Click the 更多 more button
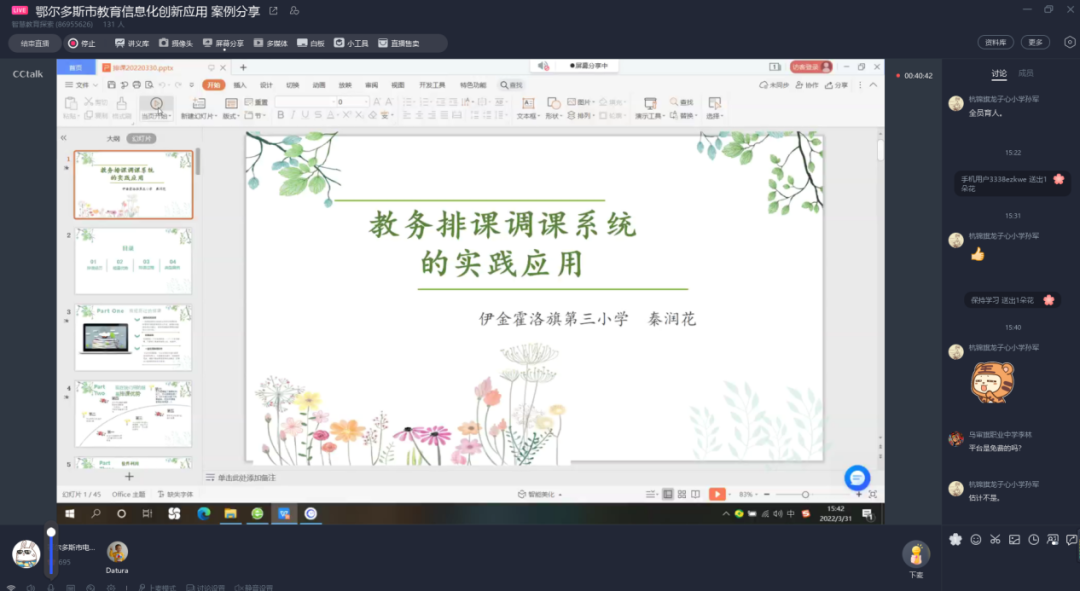 [1035, 43]
